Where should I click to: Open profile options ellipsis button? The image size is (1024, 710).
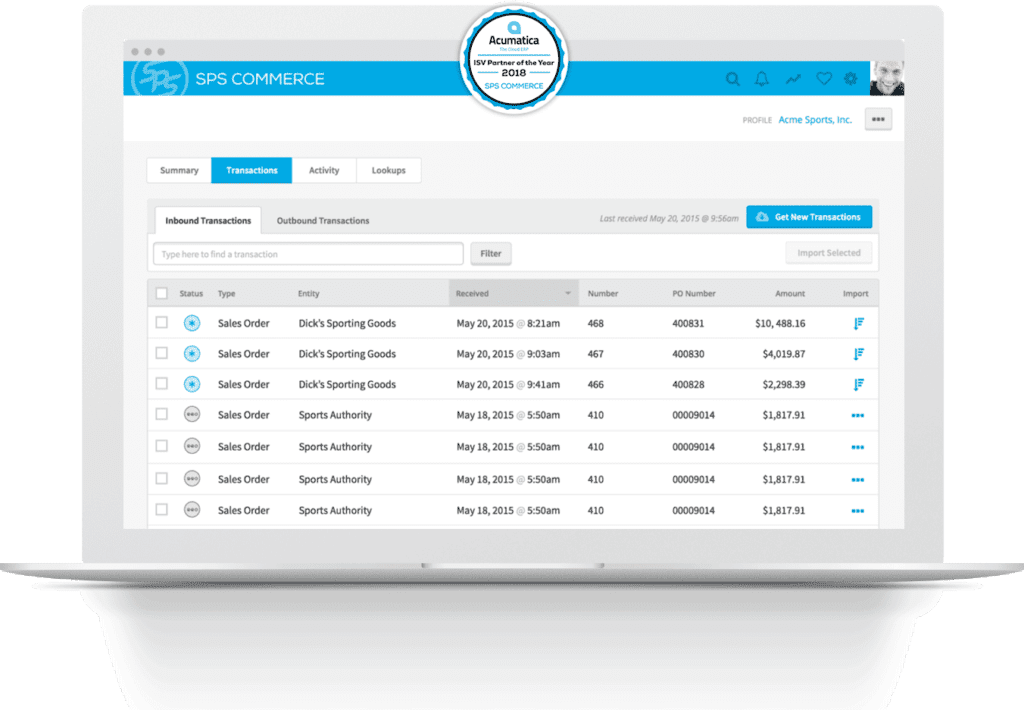click(x=878, y=120)
